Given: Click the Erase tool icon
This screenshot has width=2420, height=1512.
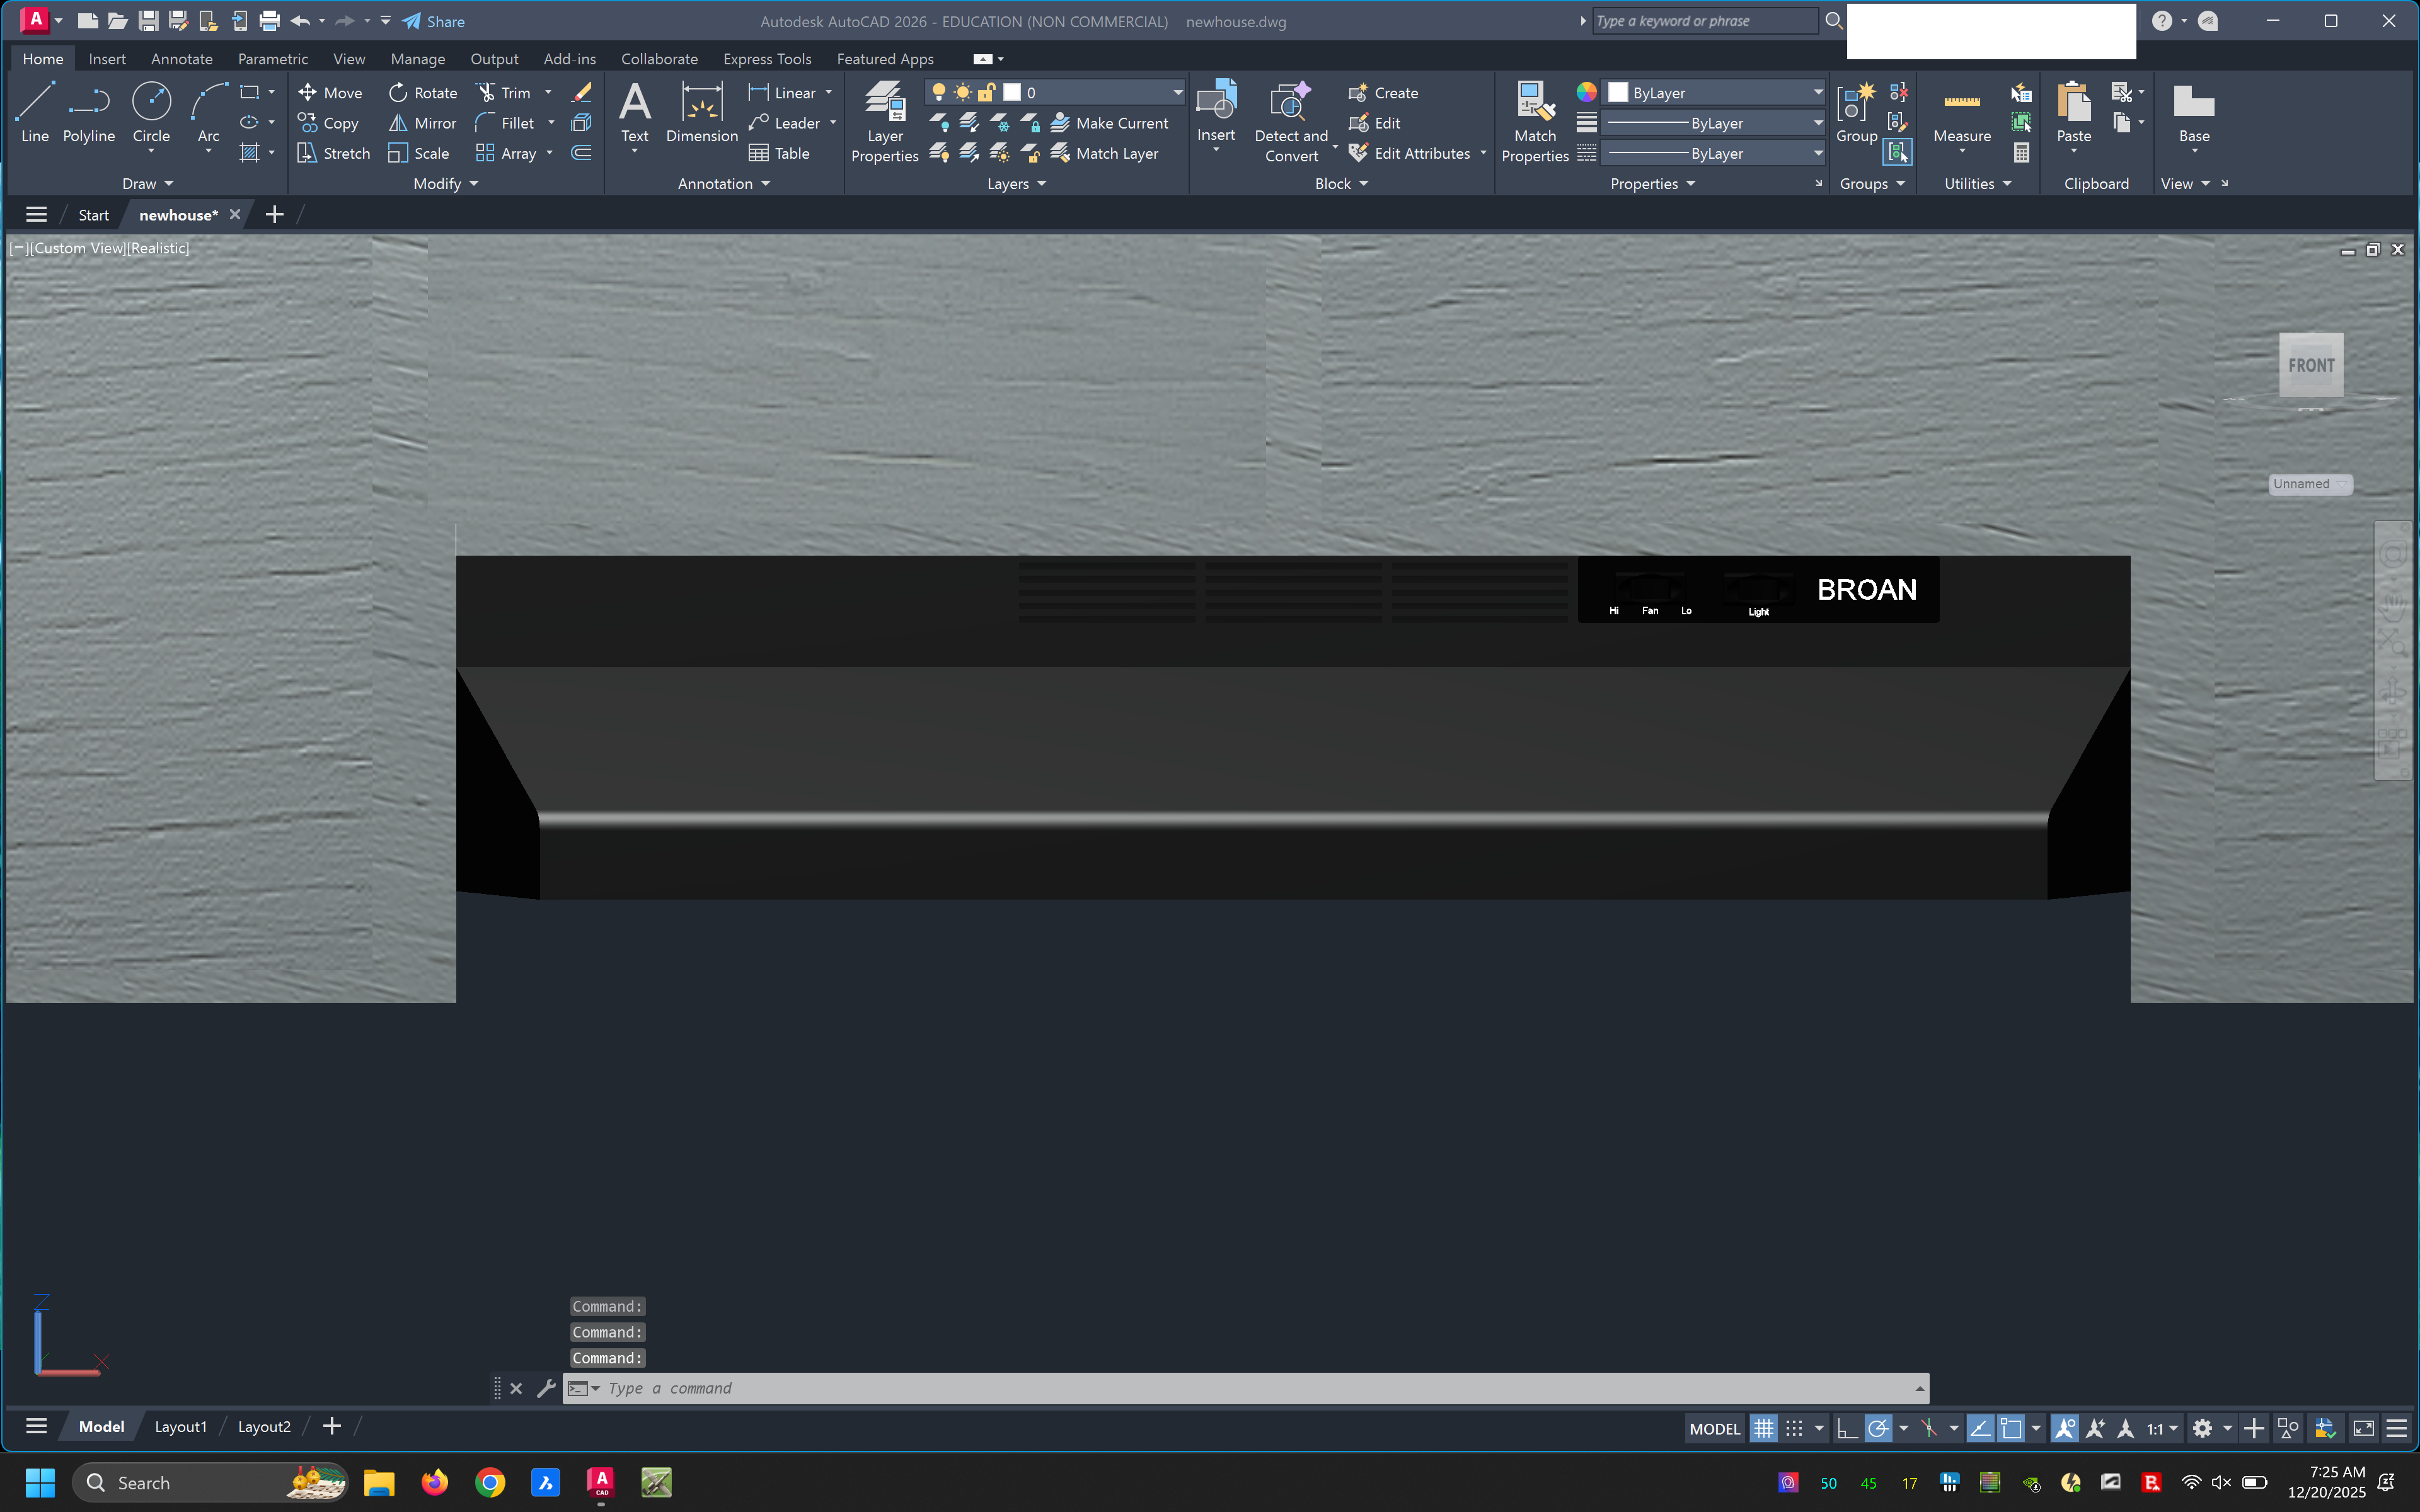Looking at the screenshot, I should (x=581, y=92).
